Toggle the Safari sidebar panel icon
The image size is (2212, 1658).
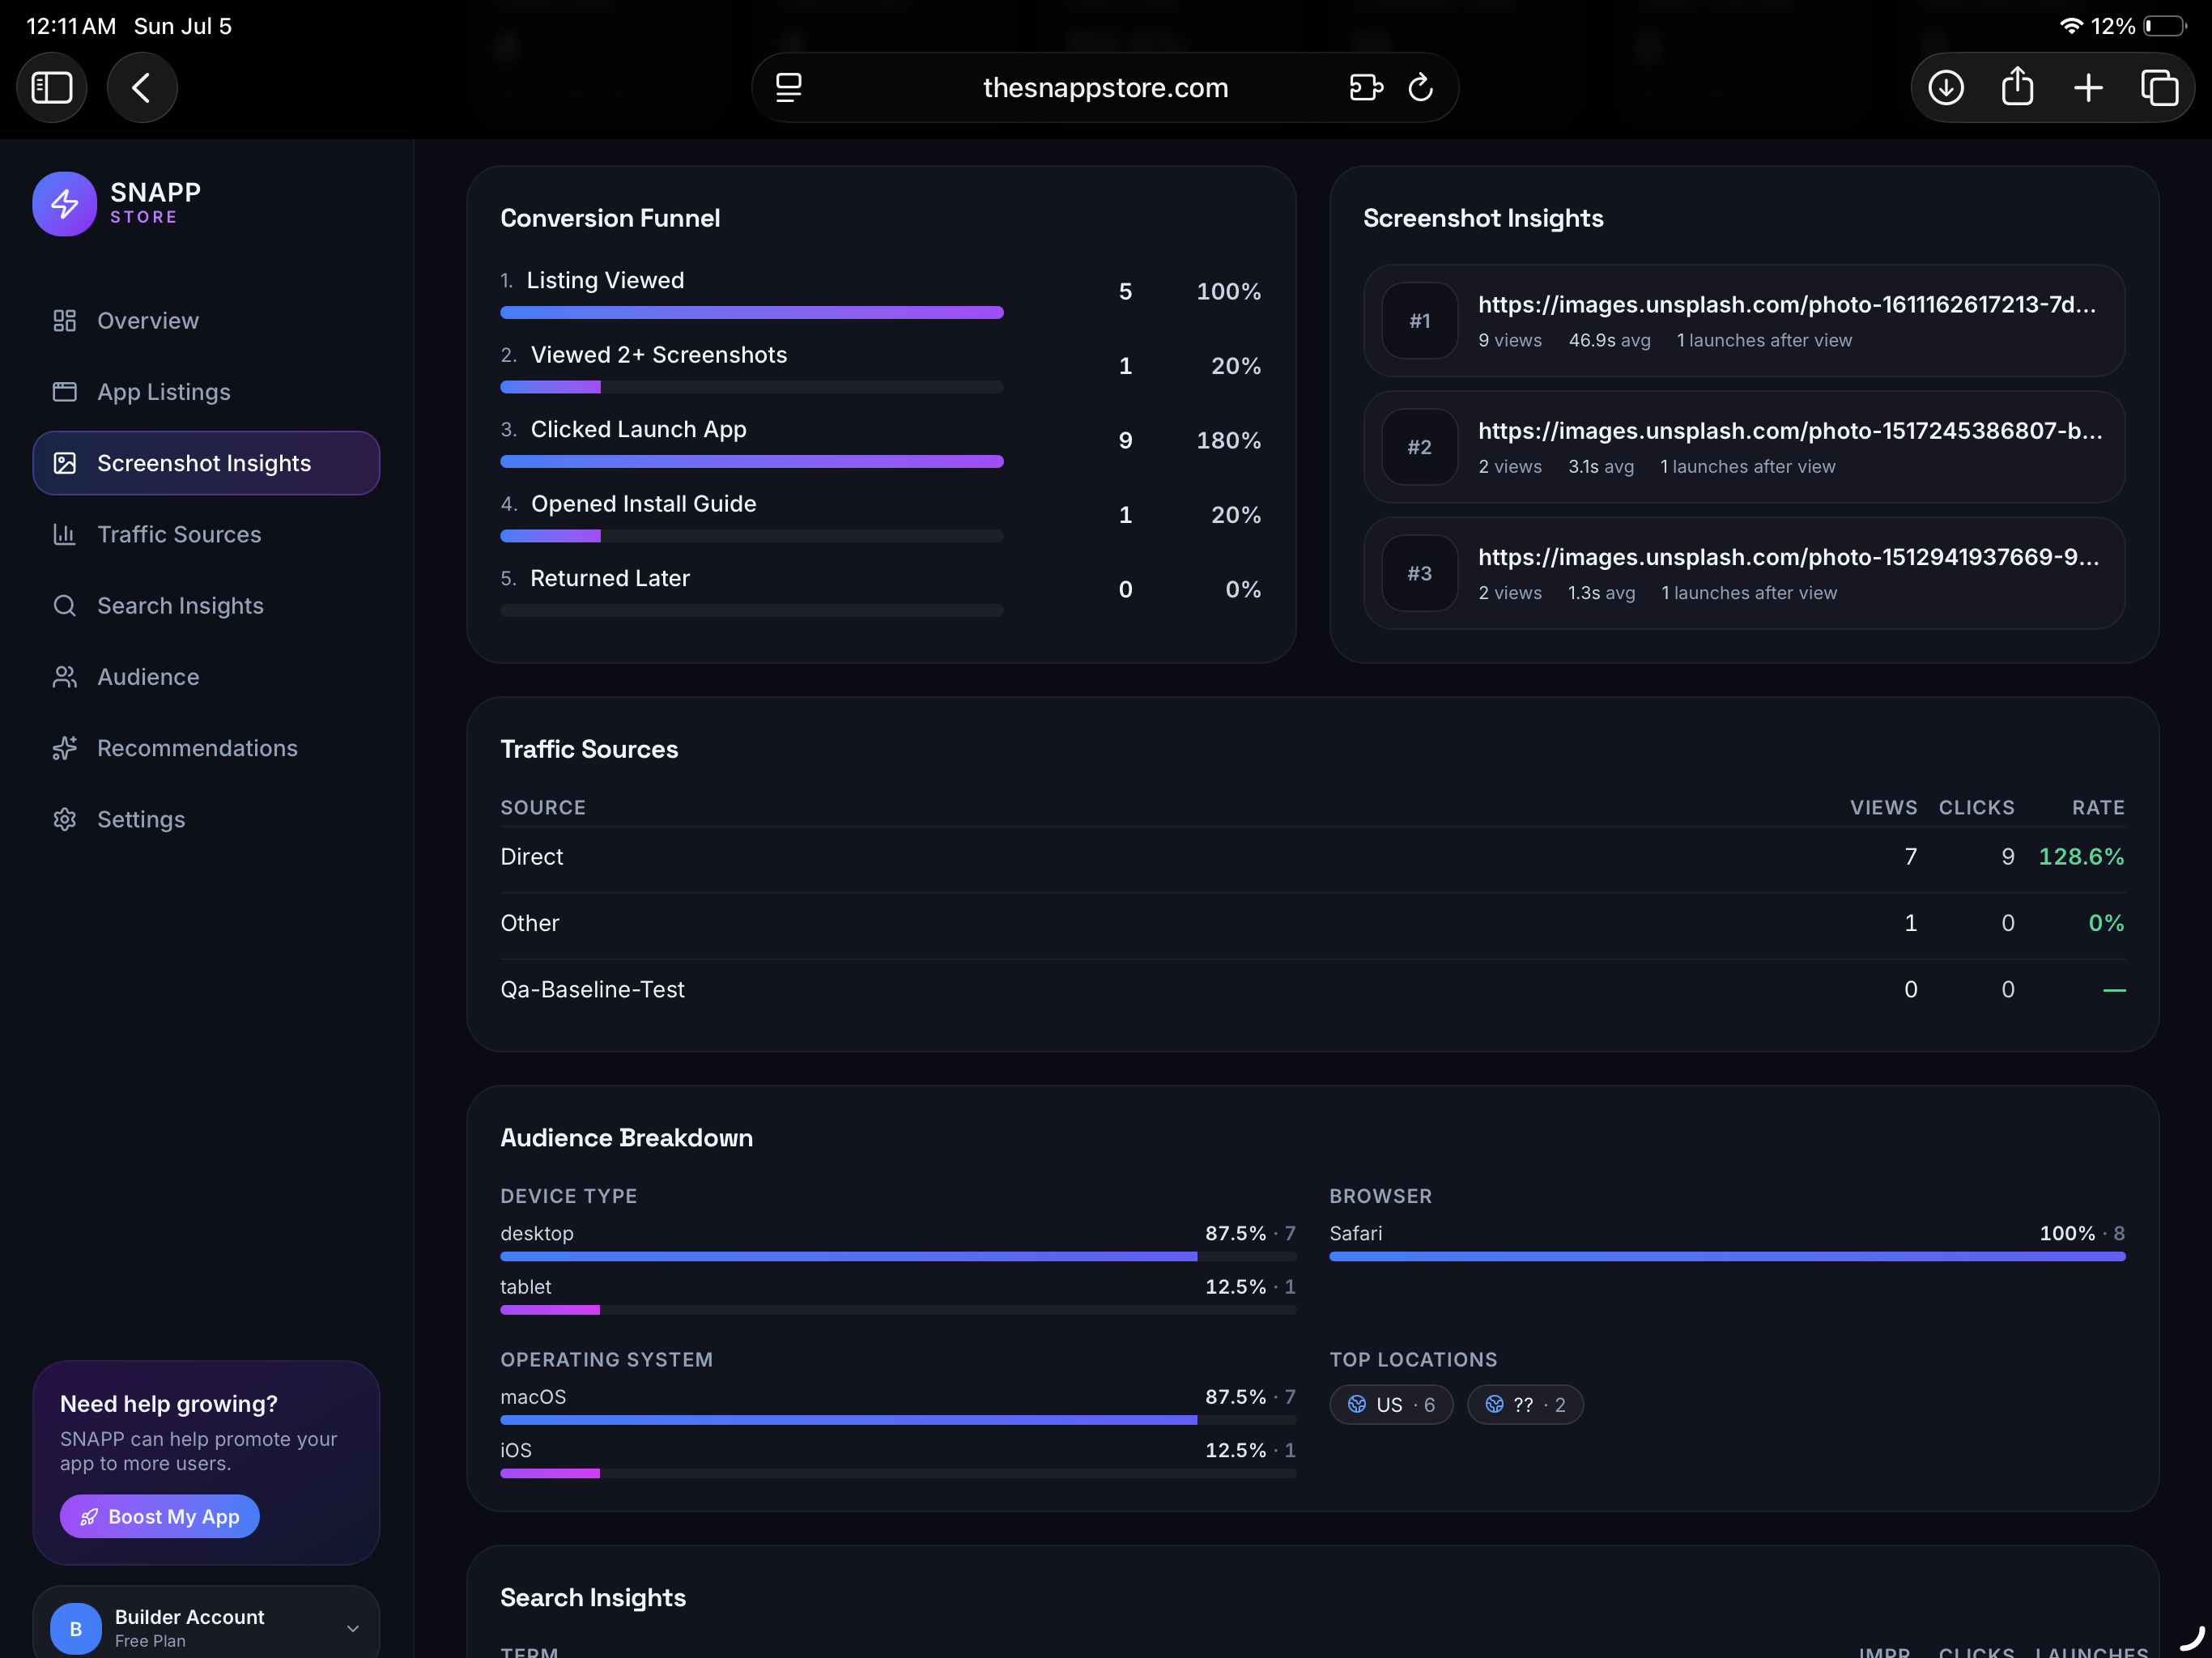click(52, 88)
